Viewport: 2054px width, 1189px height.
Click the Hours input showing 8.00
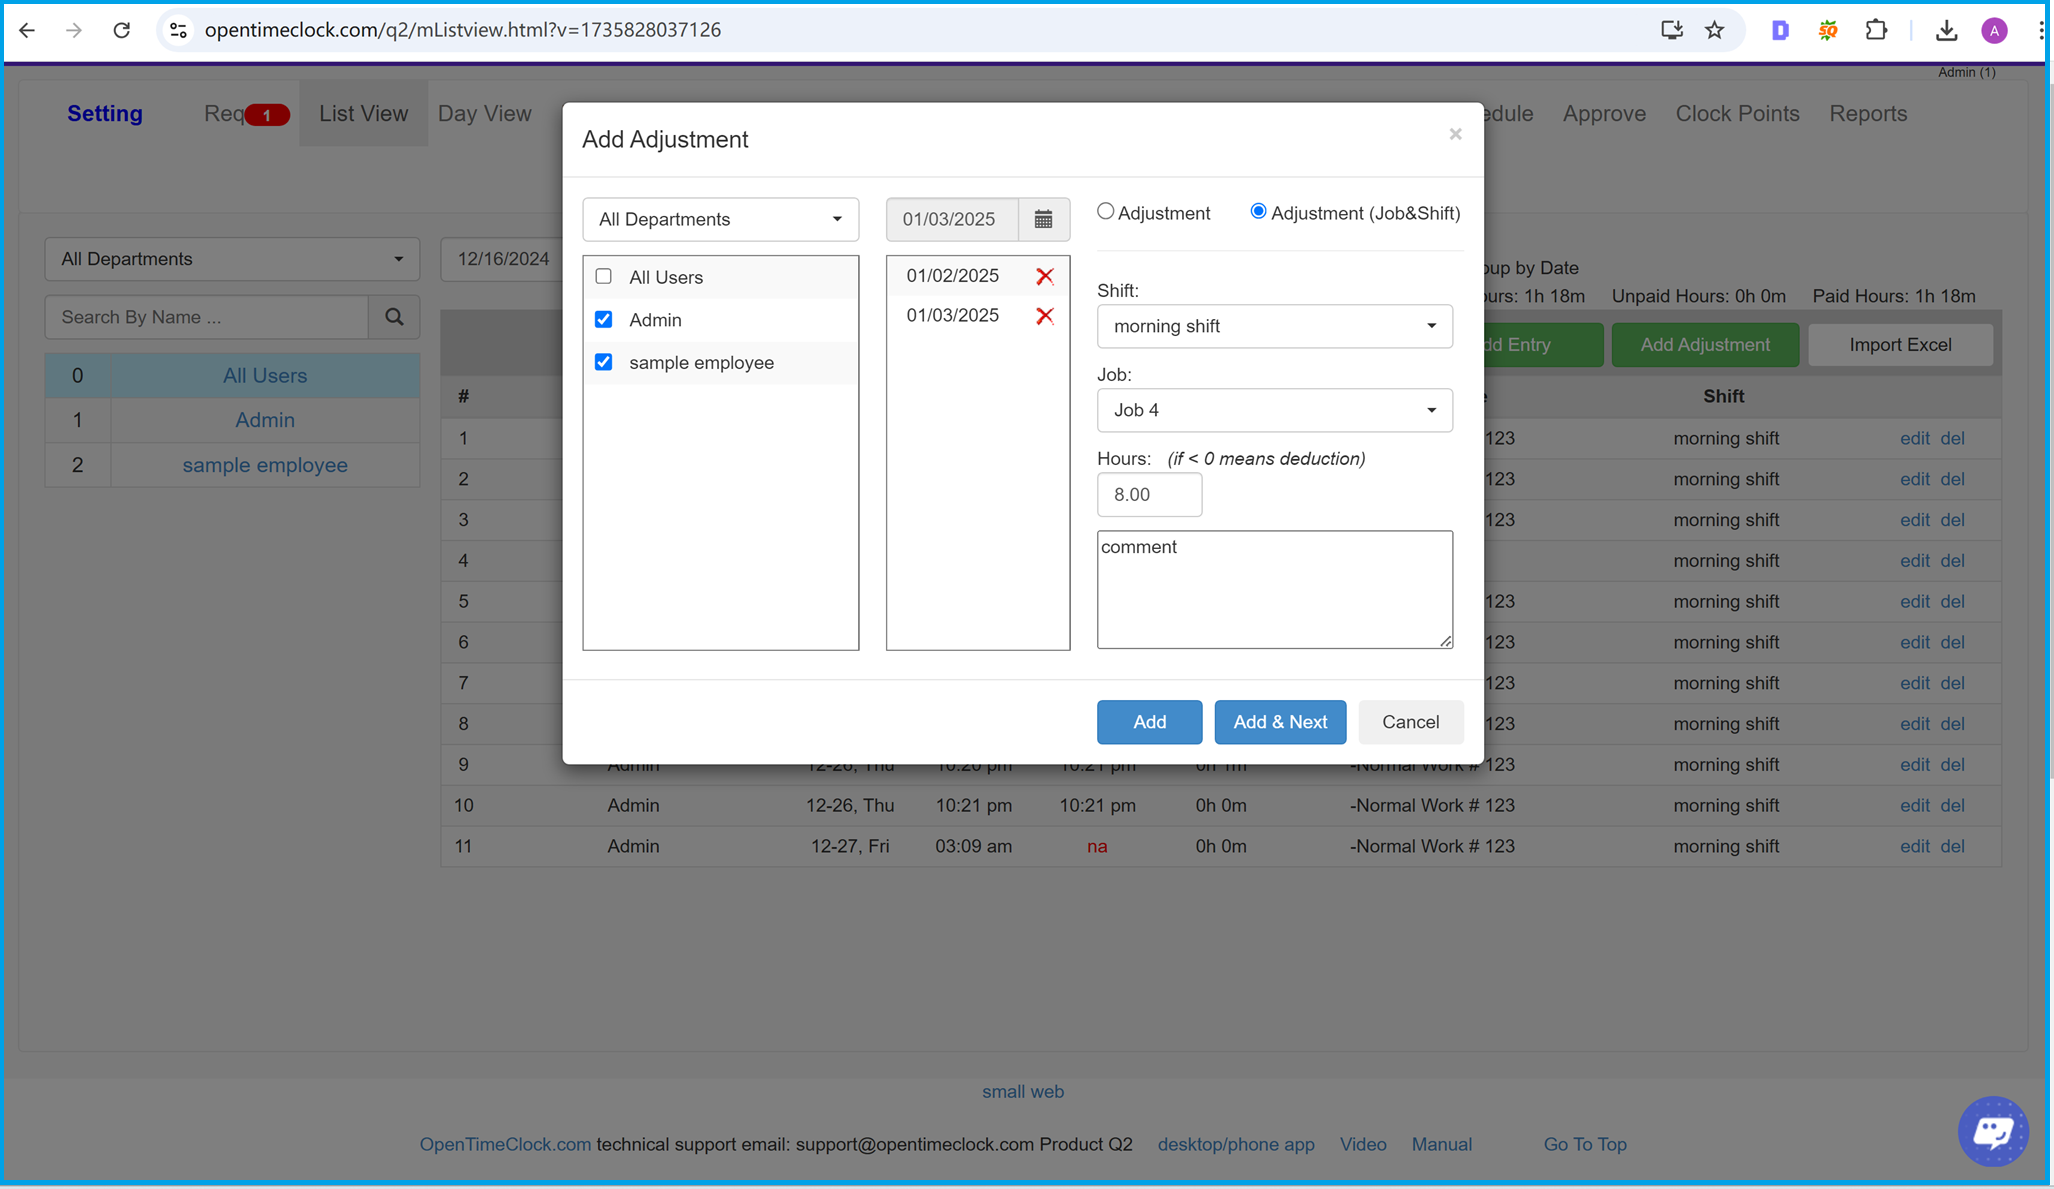tap(1149, 495)
